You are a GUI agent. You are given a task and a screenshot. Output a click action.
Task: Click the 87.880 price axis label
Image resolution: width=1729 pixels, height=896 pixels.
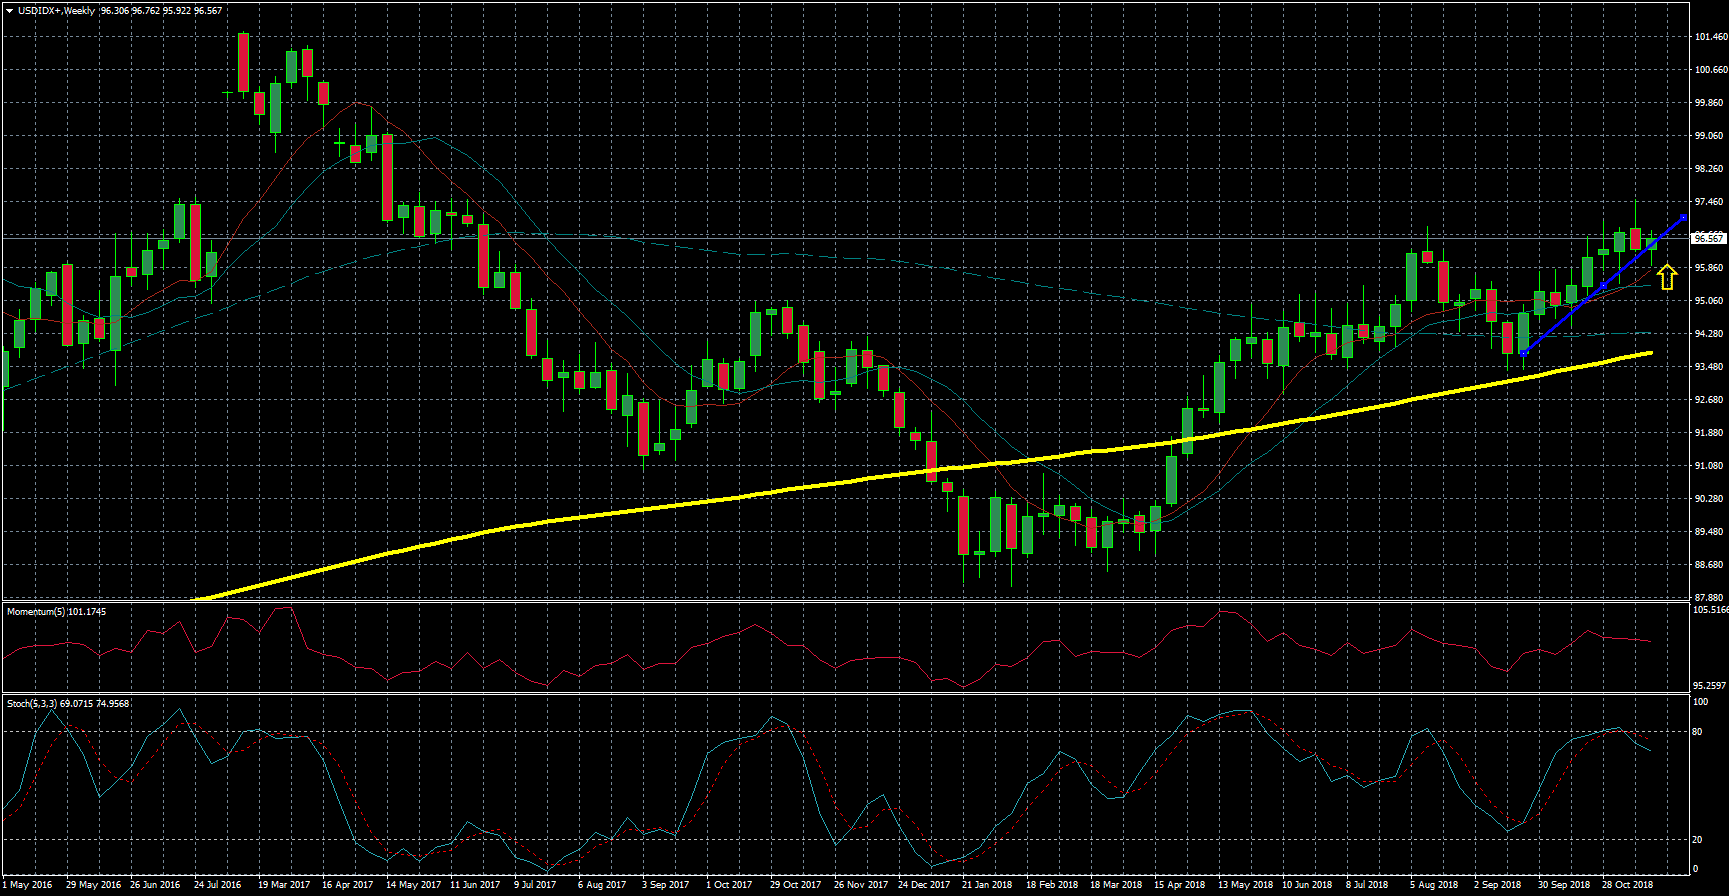tap(1710, 598)
